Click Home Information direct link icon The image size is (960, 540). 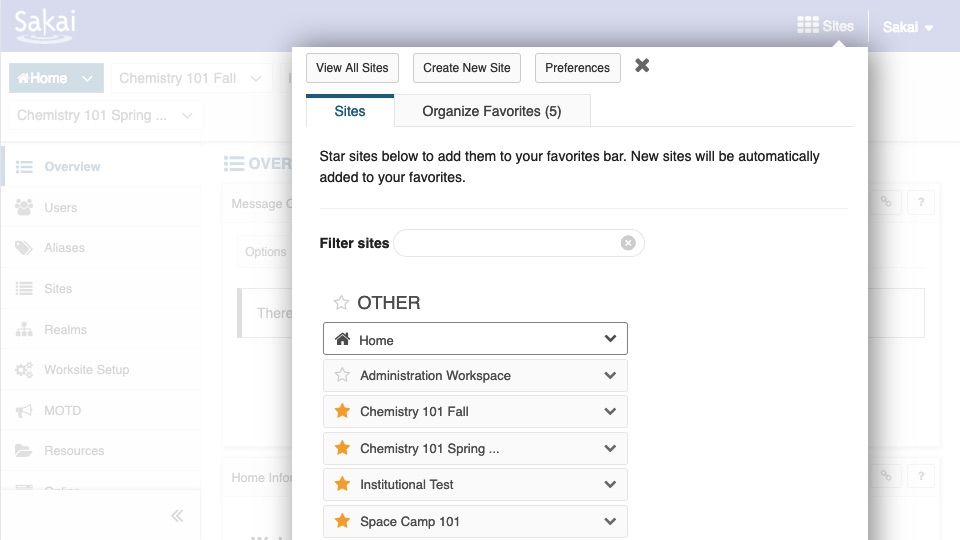click(x=886, y=476)
